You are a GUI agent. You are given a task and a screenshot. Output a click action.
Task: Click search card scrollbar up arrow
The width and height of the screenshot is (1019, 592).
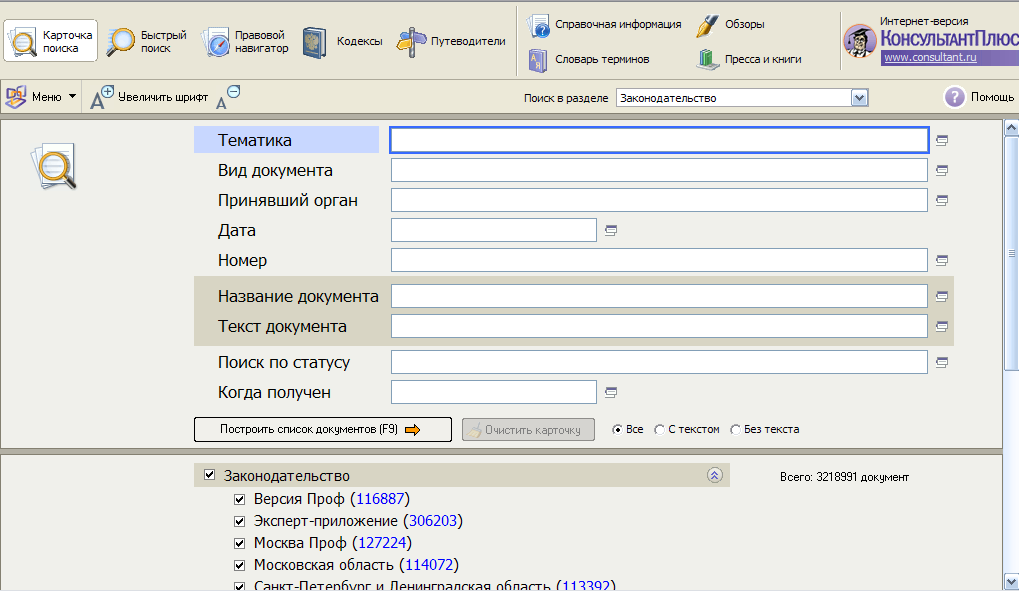1011,127
